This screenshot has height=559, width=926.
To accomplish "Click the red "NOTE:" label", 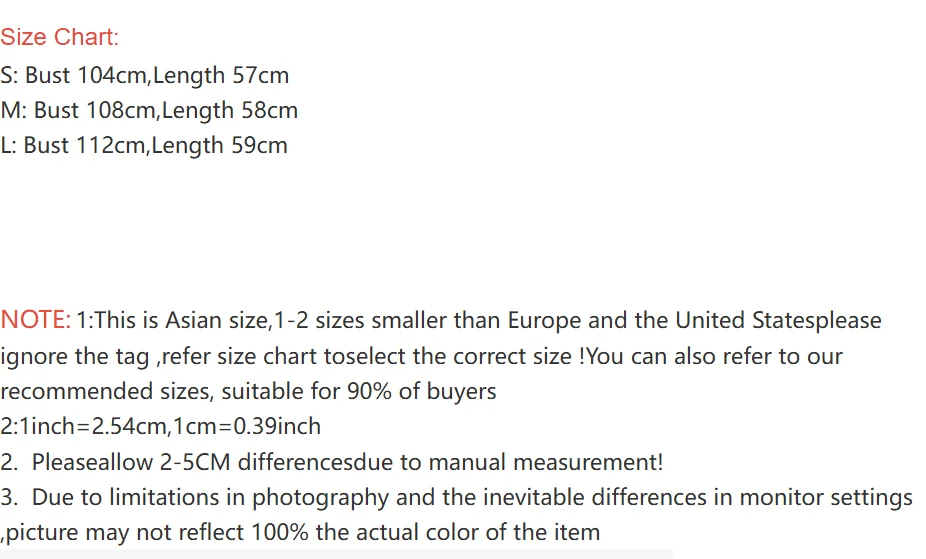I will point(35,321).
